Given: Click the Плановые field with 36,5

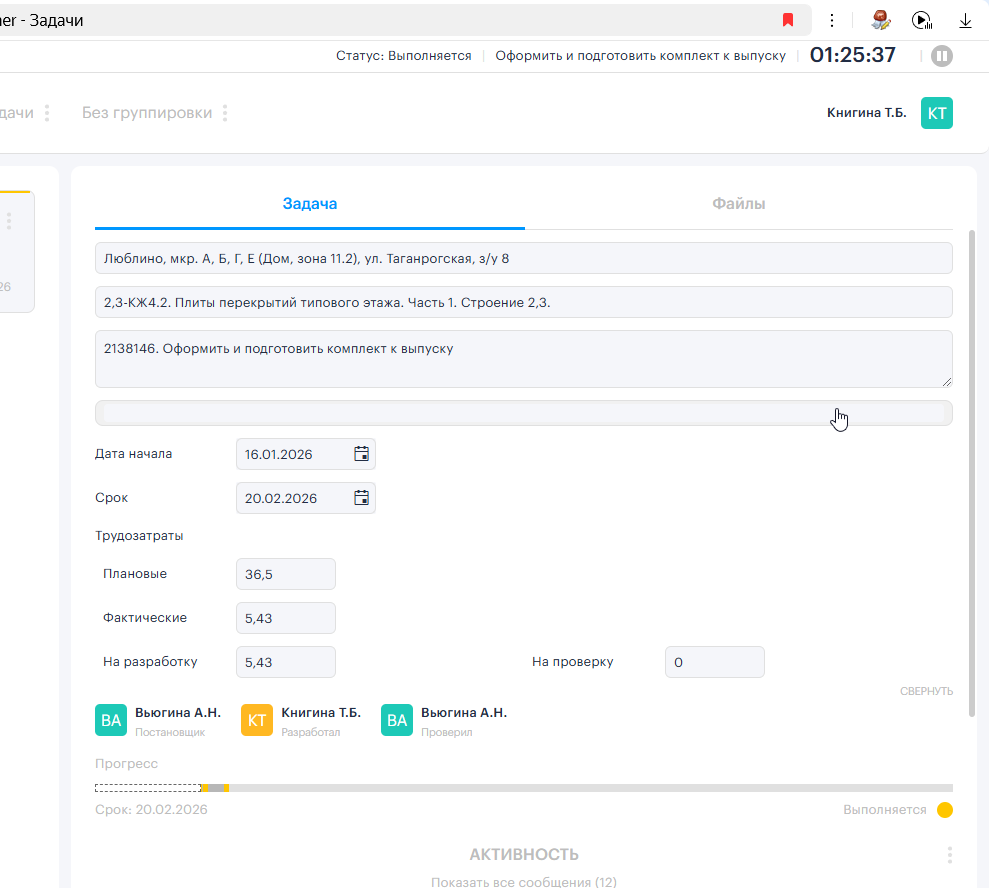Looking at the screenshot, I should coord(286,574).
